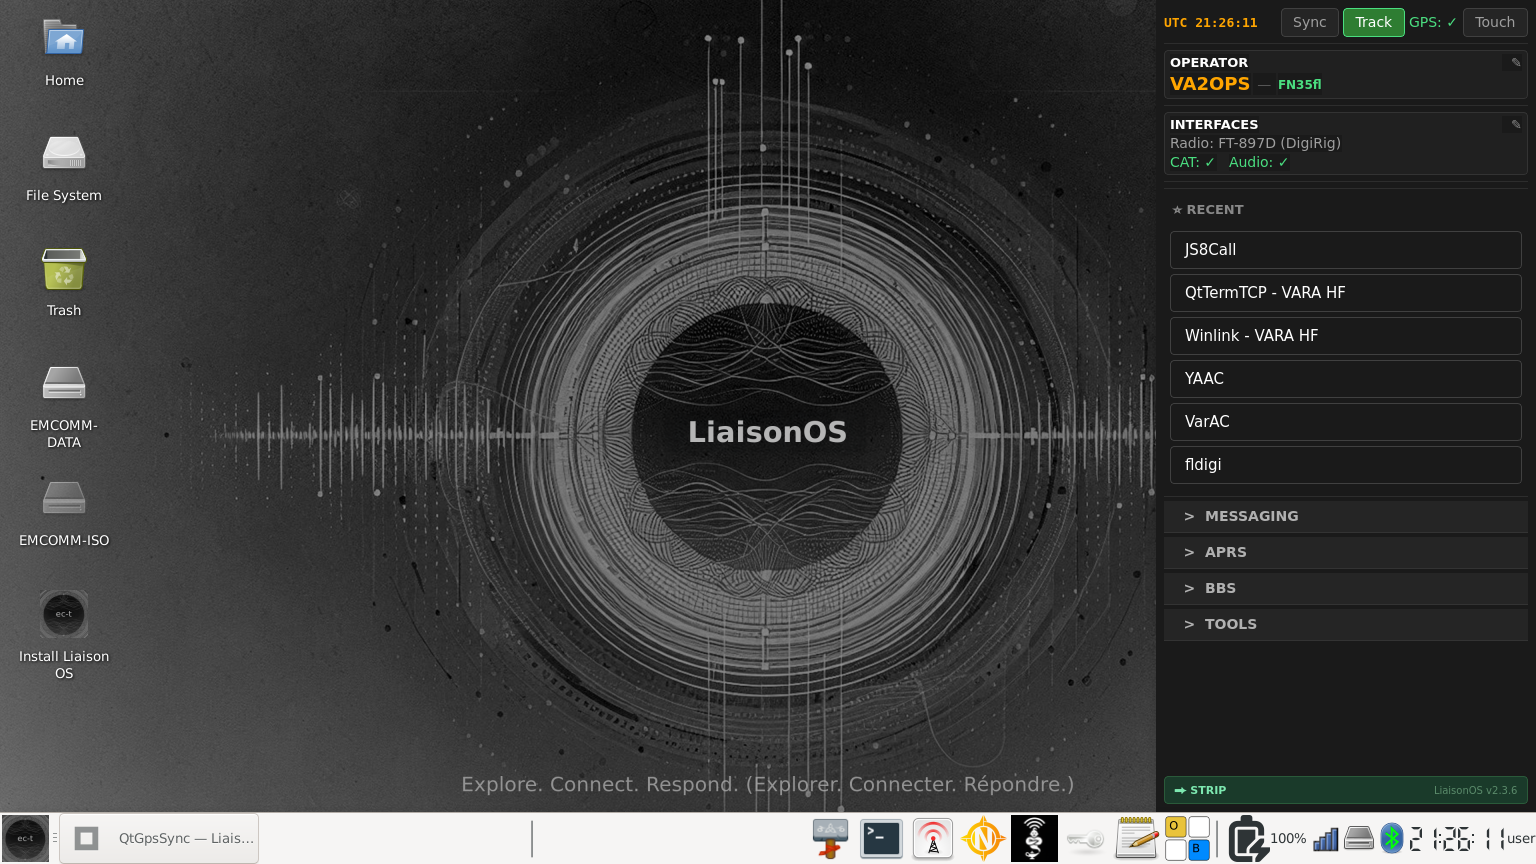This screenshot has height=864, width=1536.
Task: Open the black snake-and-signal launcher in the taskbar
Action: tap(1034, 838)
